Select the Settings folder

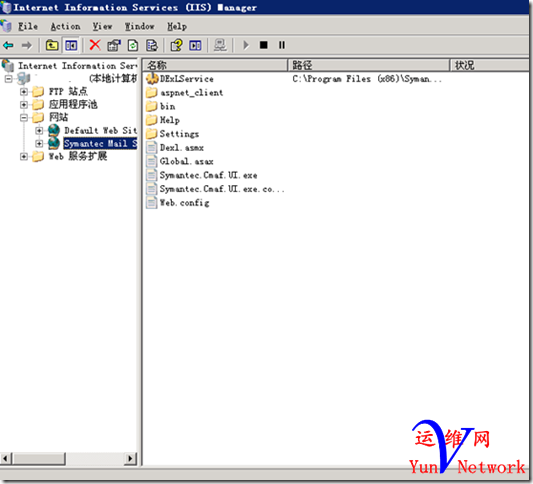click(179, 134)
